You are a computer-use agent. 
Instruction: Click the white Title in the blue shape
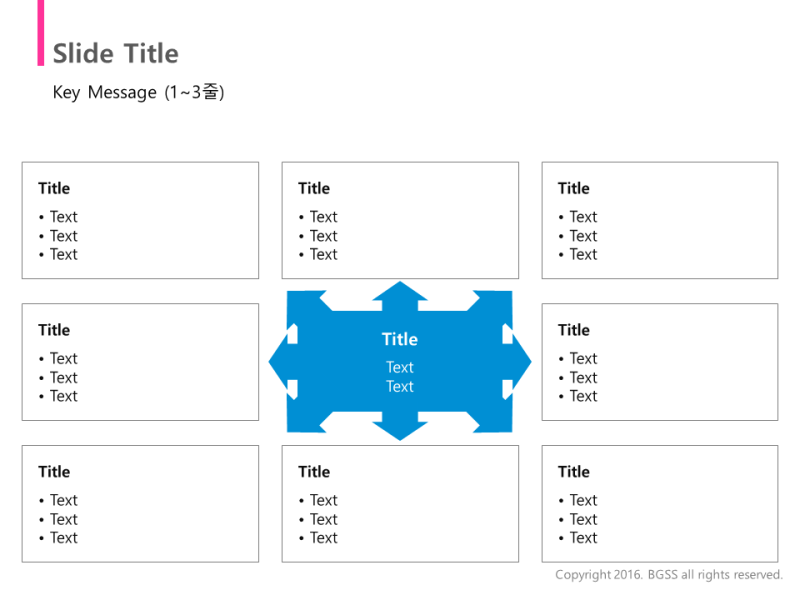pyautogui.click(x=400, y=339)
